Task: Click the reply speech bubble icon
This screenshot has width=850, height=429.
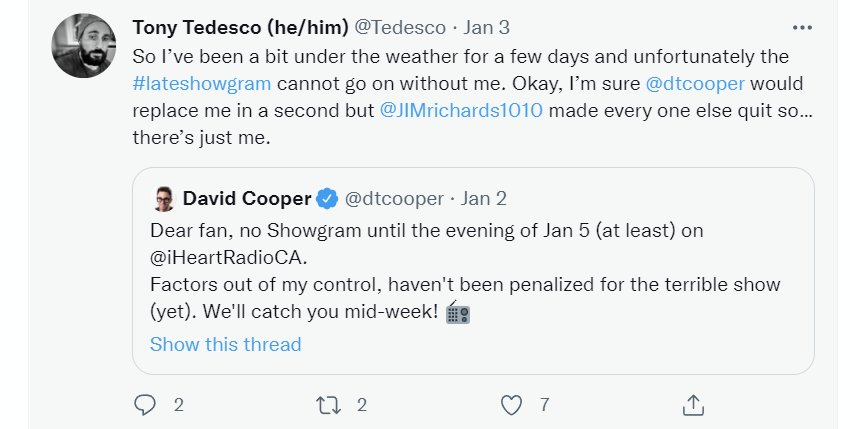Action: [x=144, y=405]
